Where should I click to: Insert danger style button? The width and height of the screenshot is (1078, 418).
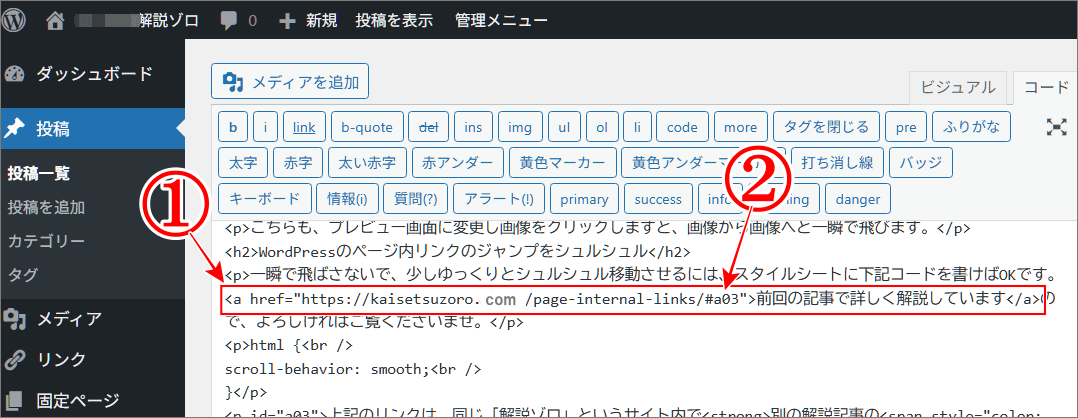coord(858,199)
